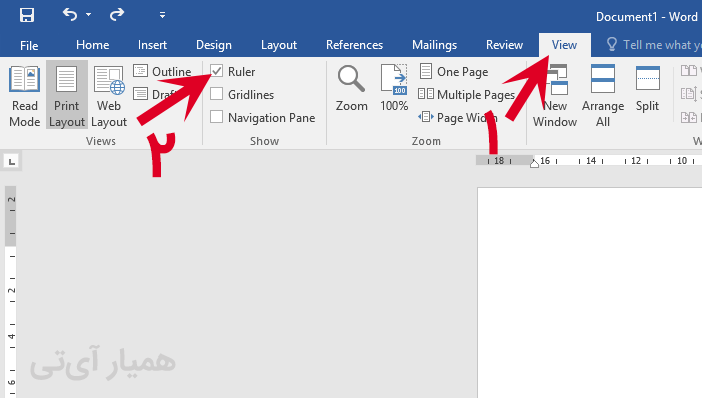Open the Zoom dialog with magnifier icon
The image size is (702, 398).
pyautogui.click(x=351, y=87)
